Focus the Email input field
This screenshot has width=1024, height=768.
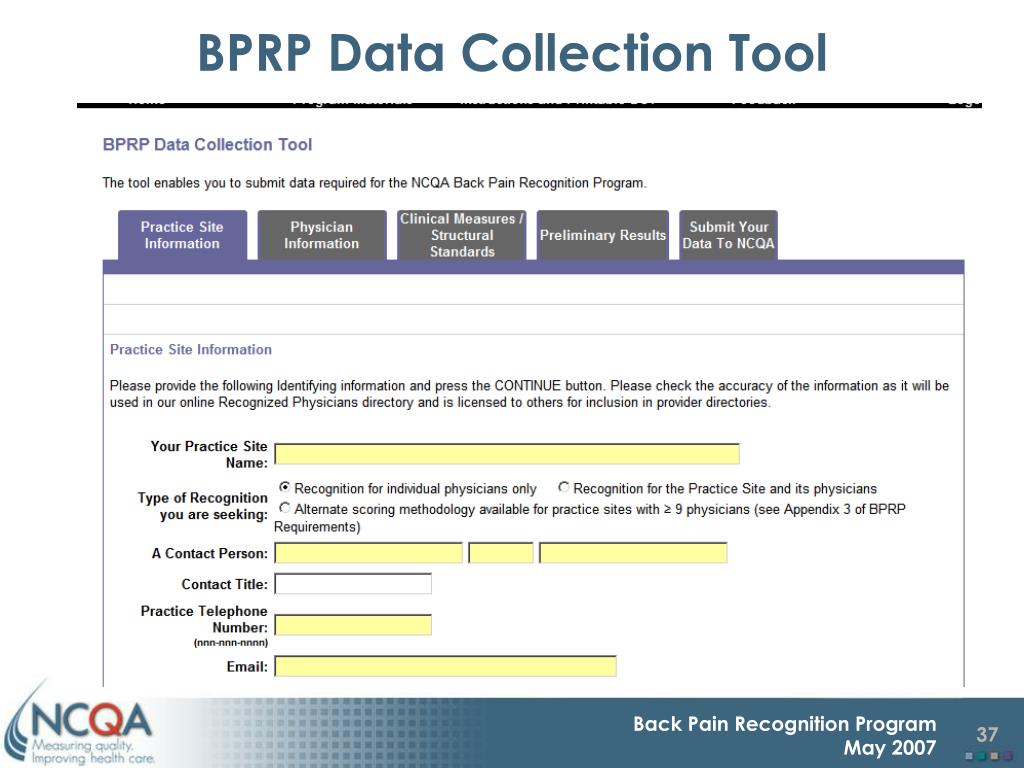click(x=445, y=666)
